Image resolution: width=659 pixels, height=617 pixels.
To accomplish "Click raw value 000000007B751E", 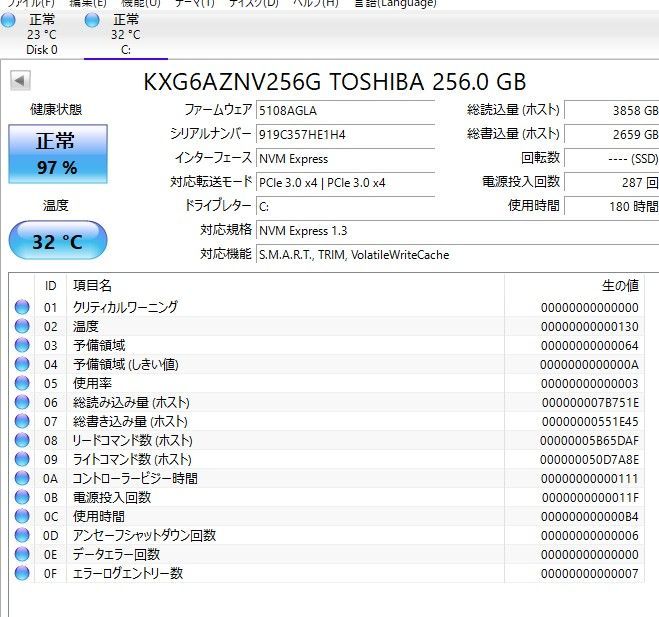I will (590, 403).
